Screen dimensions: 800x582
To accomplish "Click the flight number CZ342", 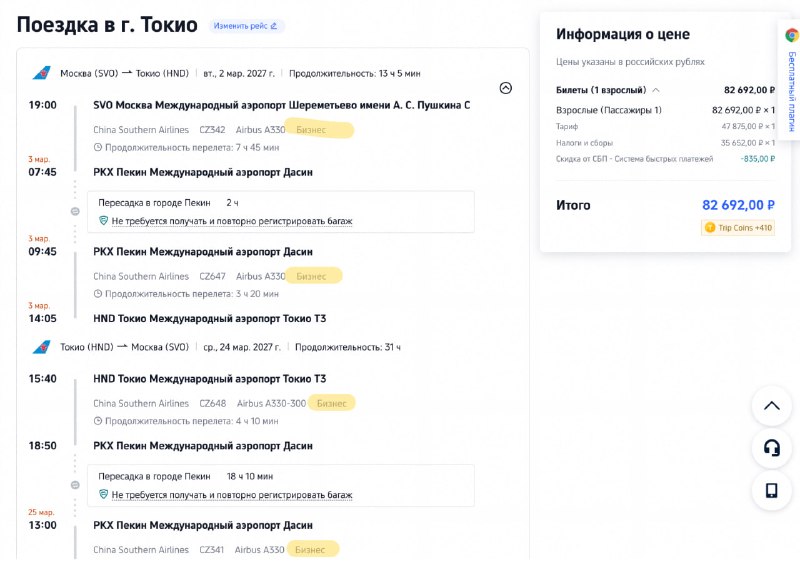I will 212,130.
